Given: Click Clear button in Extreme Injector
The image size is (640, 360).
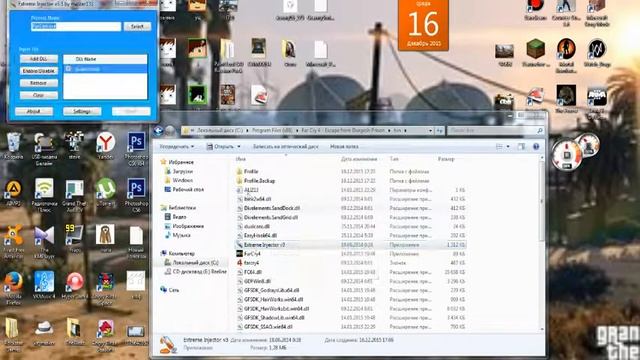Looking at the screenshot, I should pos(39,95).
